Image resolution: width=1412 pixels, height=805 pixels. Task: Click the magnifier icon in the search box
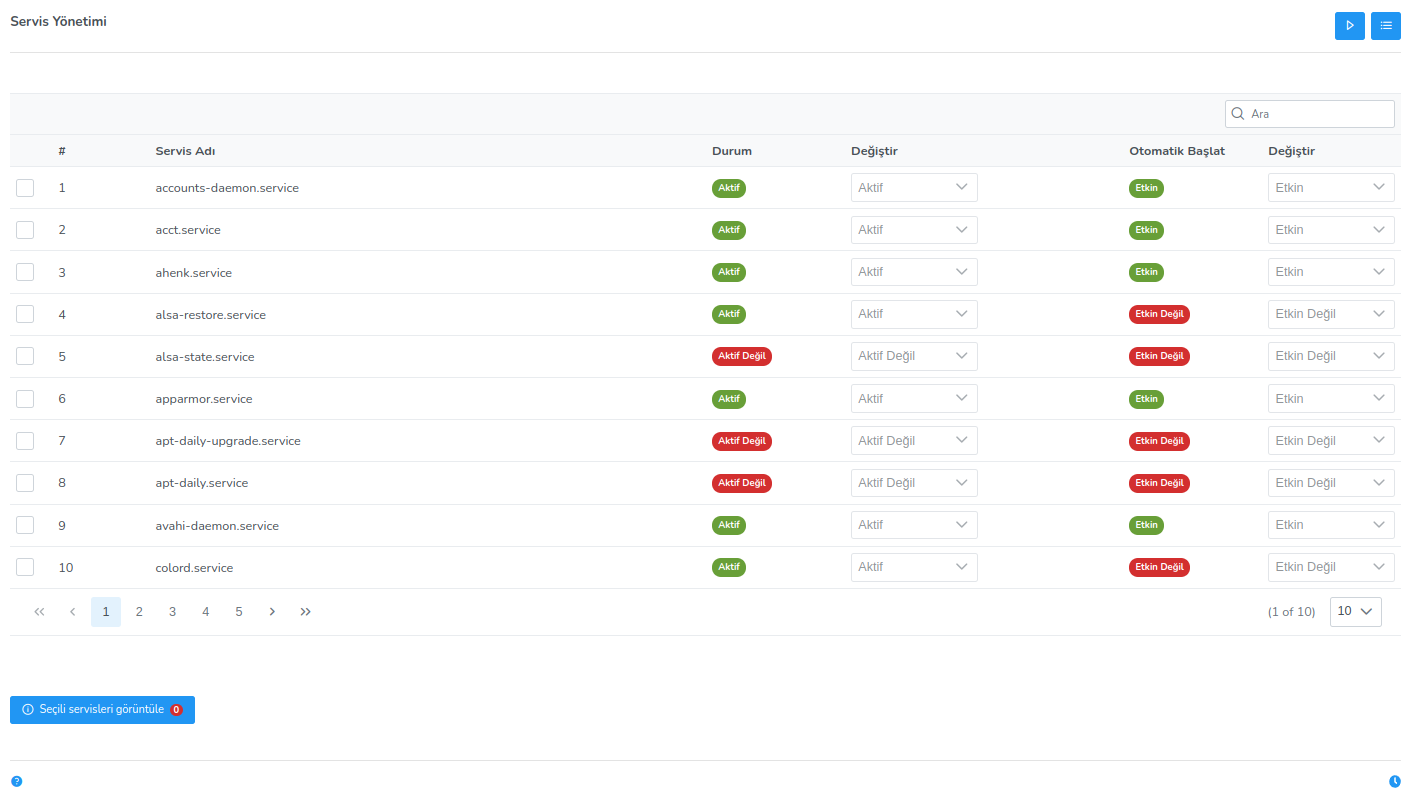(x=1239, y=113)
